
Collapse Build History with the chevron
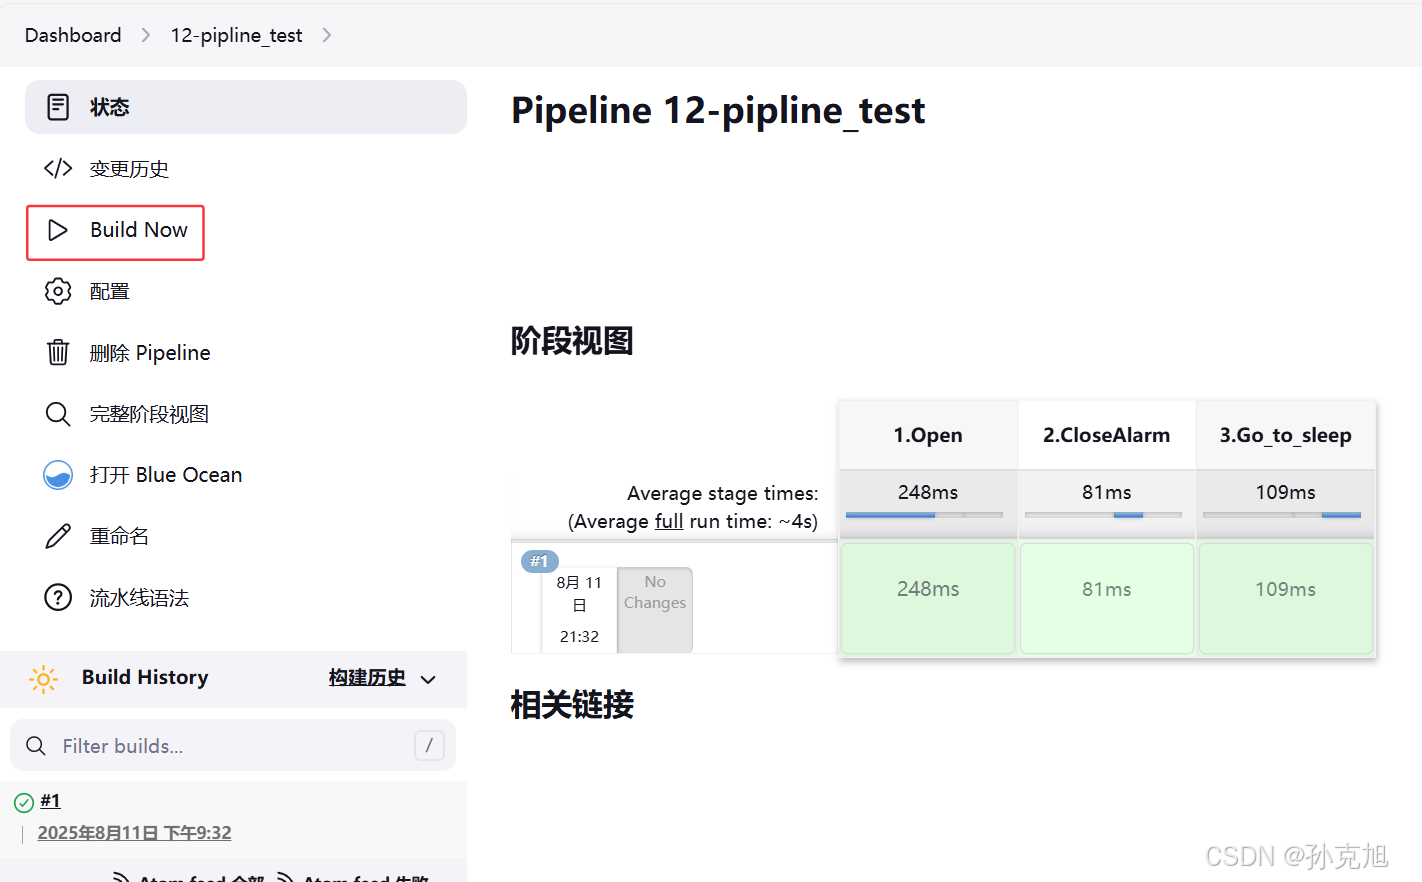tap(428, 680)
